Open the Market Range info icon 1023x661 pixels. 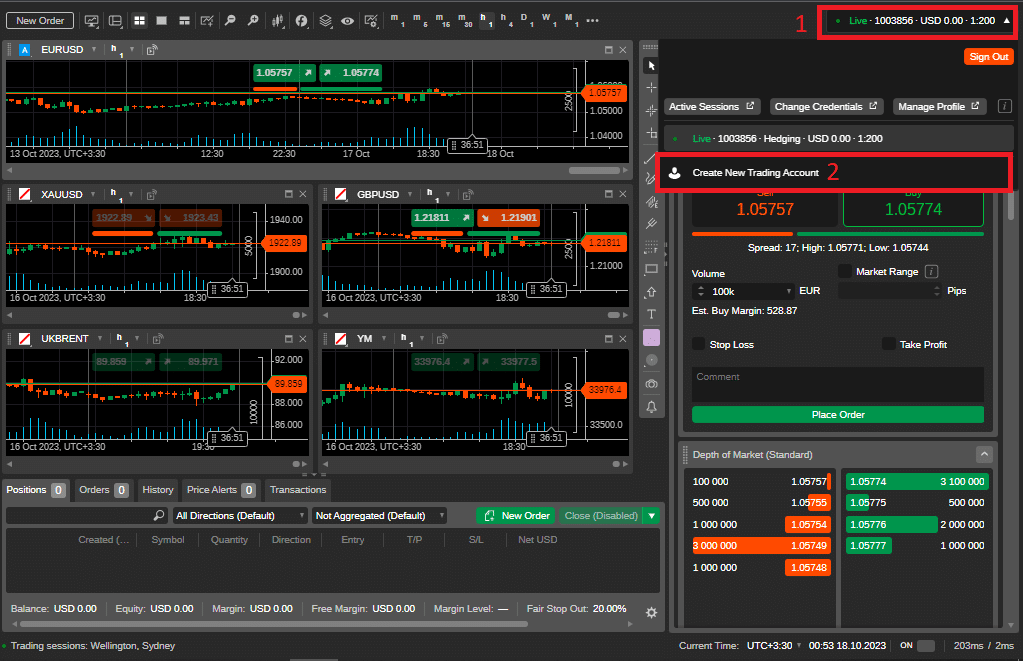point(932,271)
